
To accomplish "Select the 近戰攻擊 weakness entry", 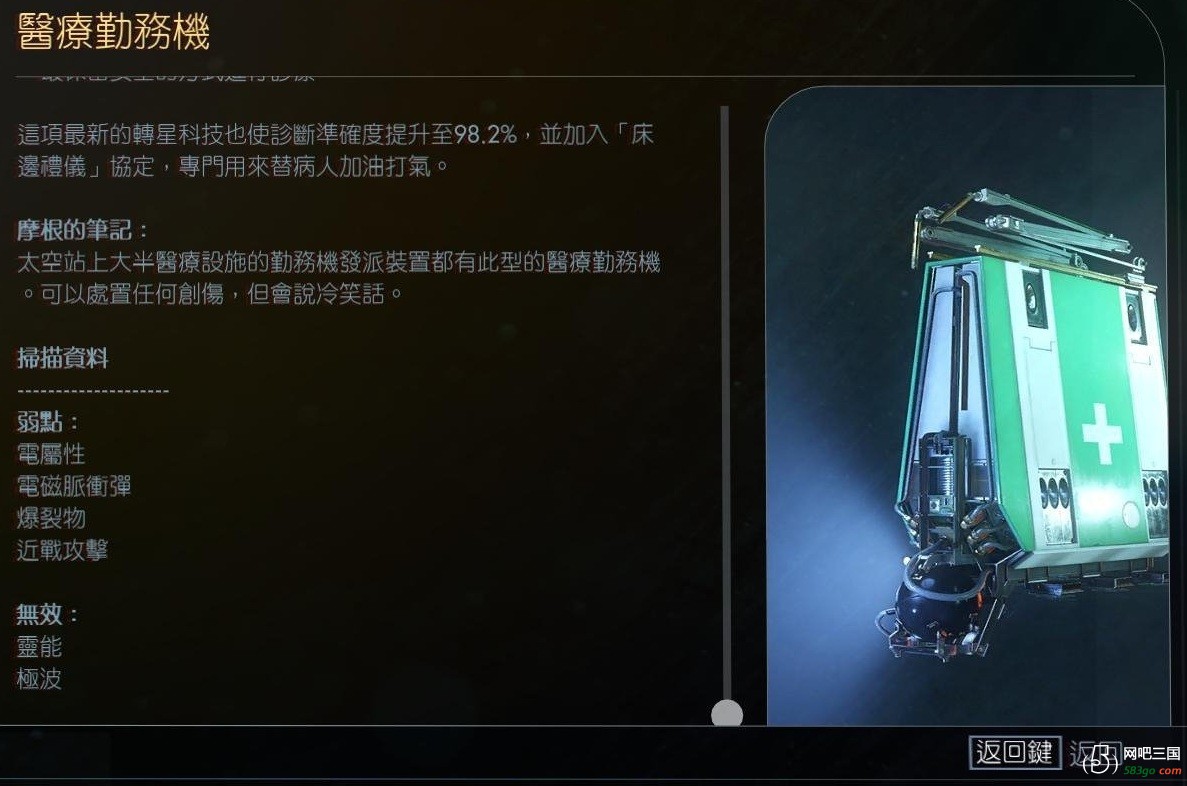I will pyautogui.click(x=62, y=550).
